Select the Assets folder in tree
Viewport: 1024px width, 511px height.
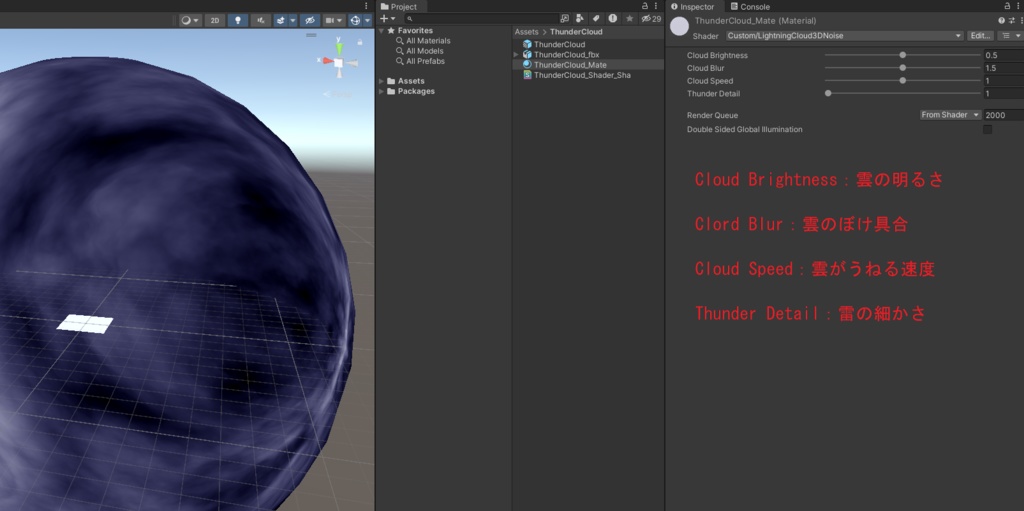coord(411,81)
